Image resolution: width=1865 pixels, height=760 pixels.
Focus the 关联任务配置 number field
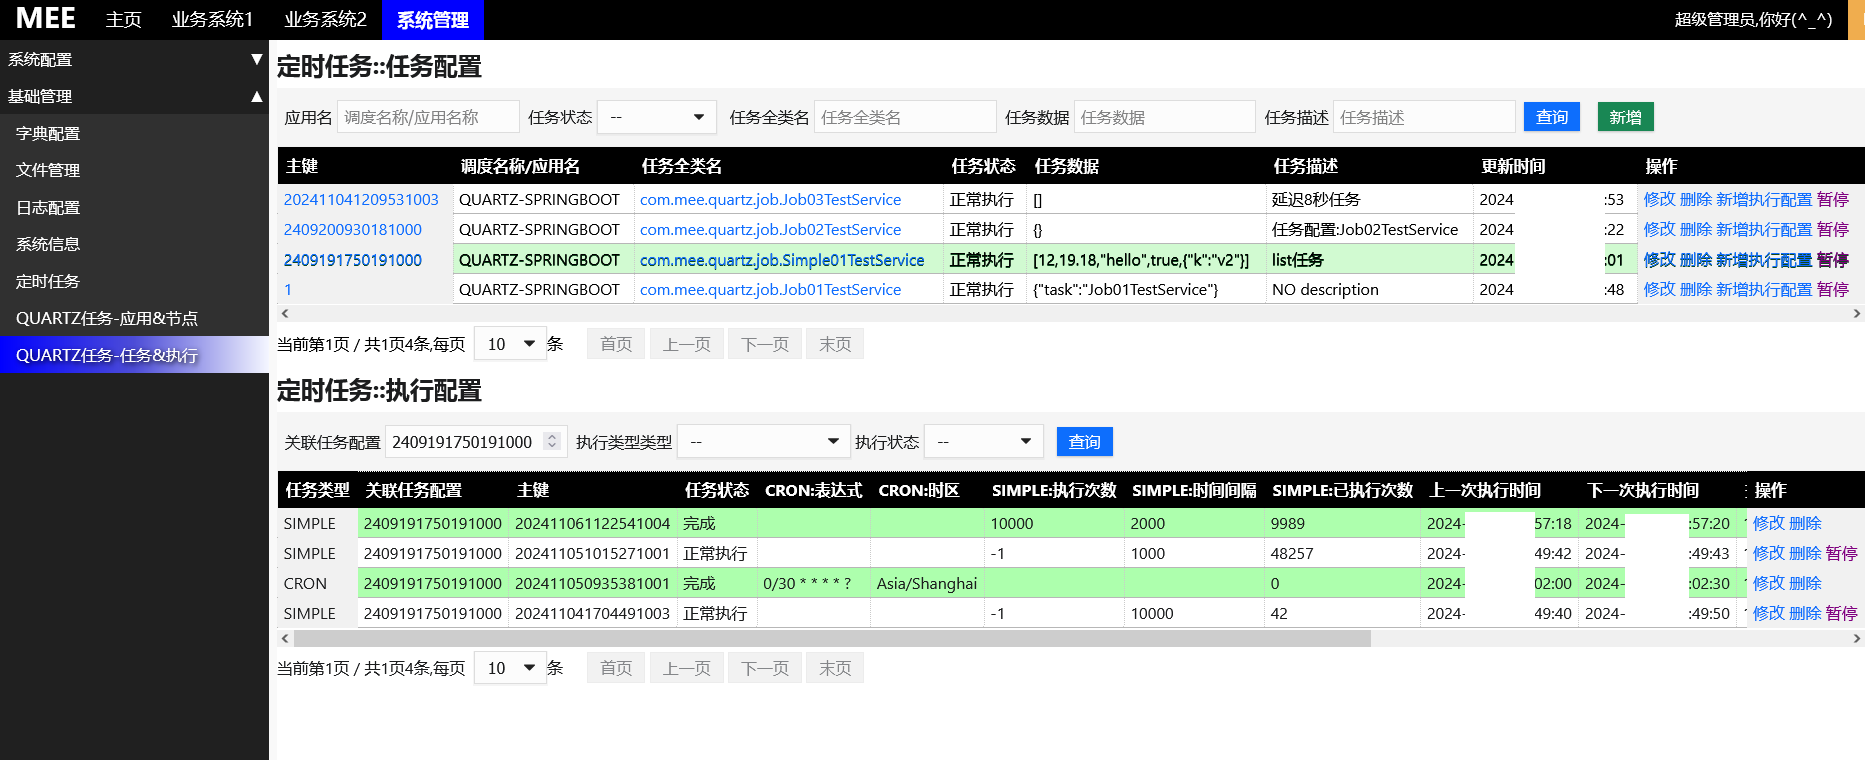[475, 441]
